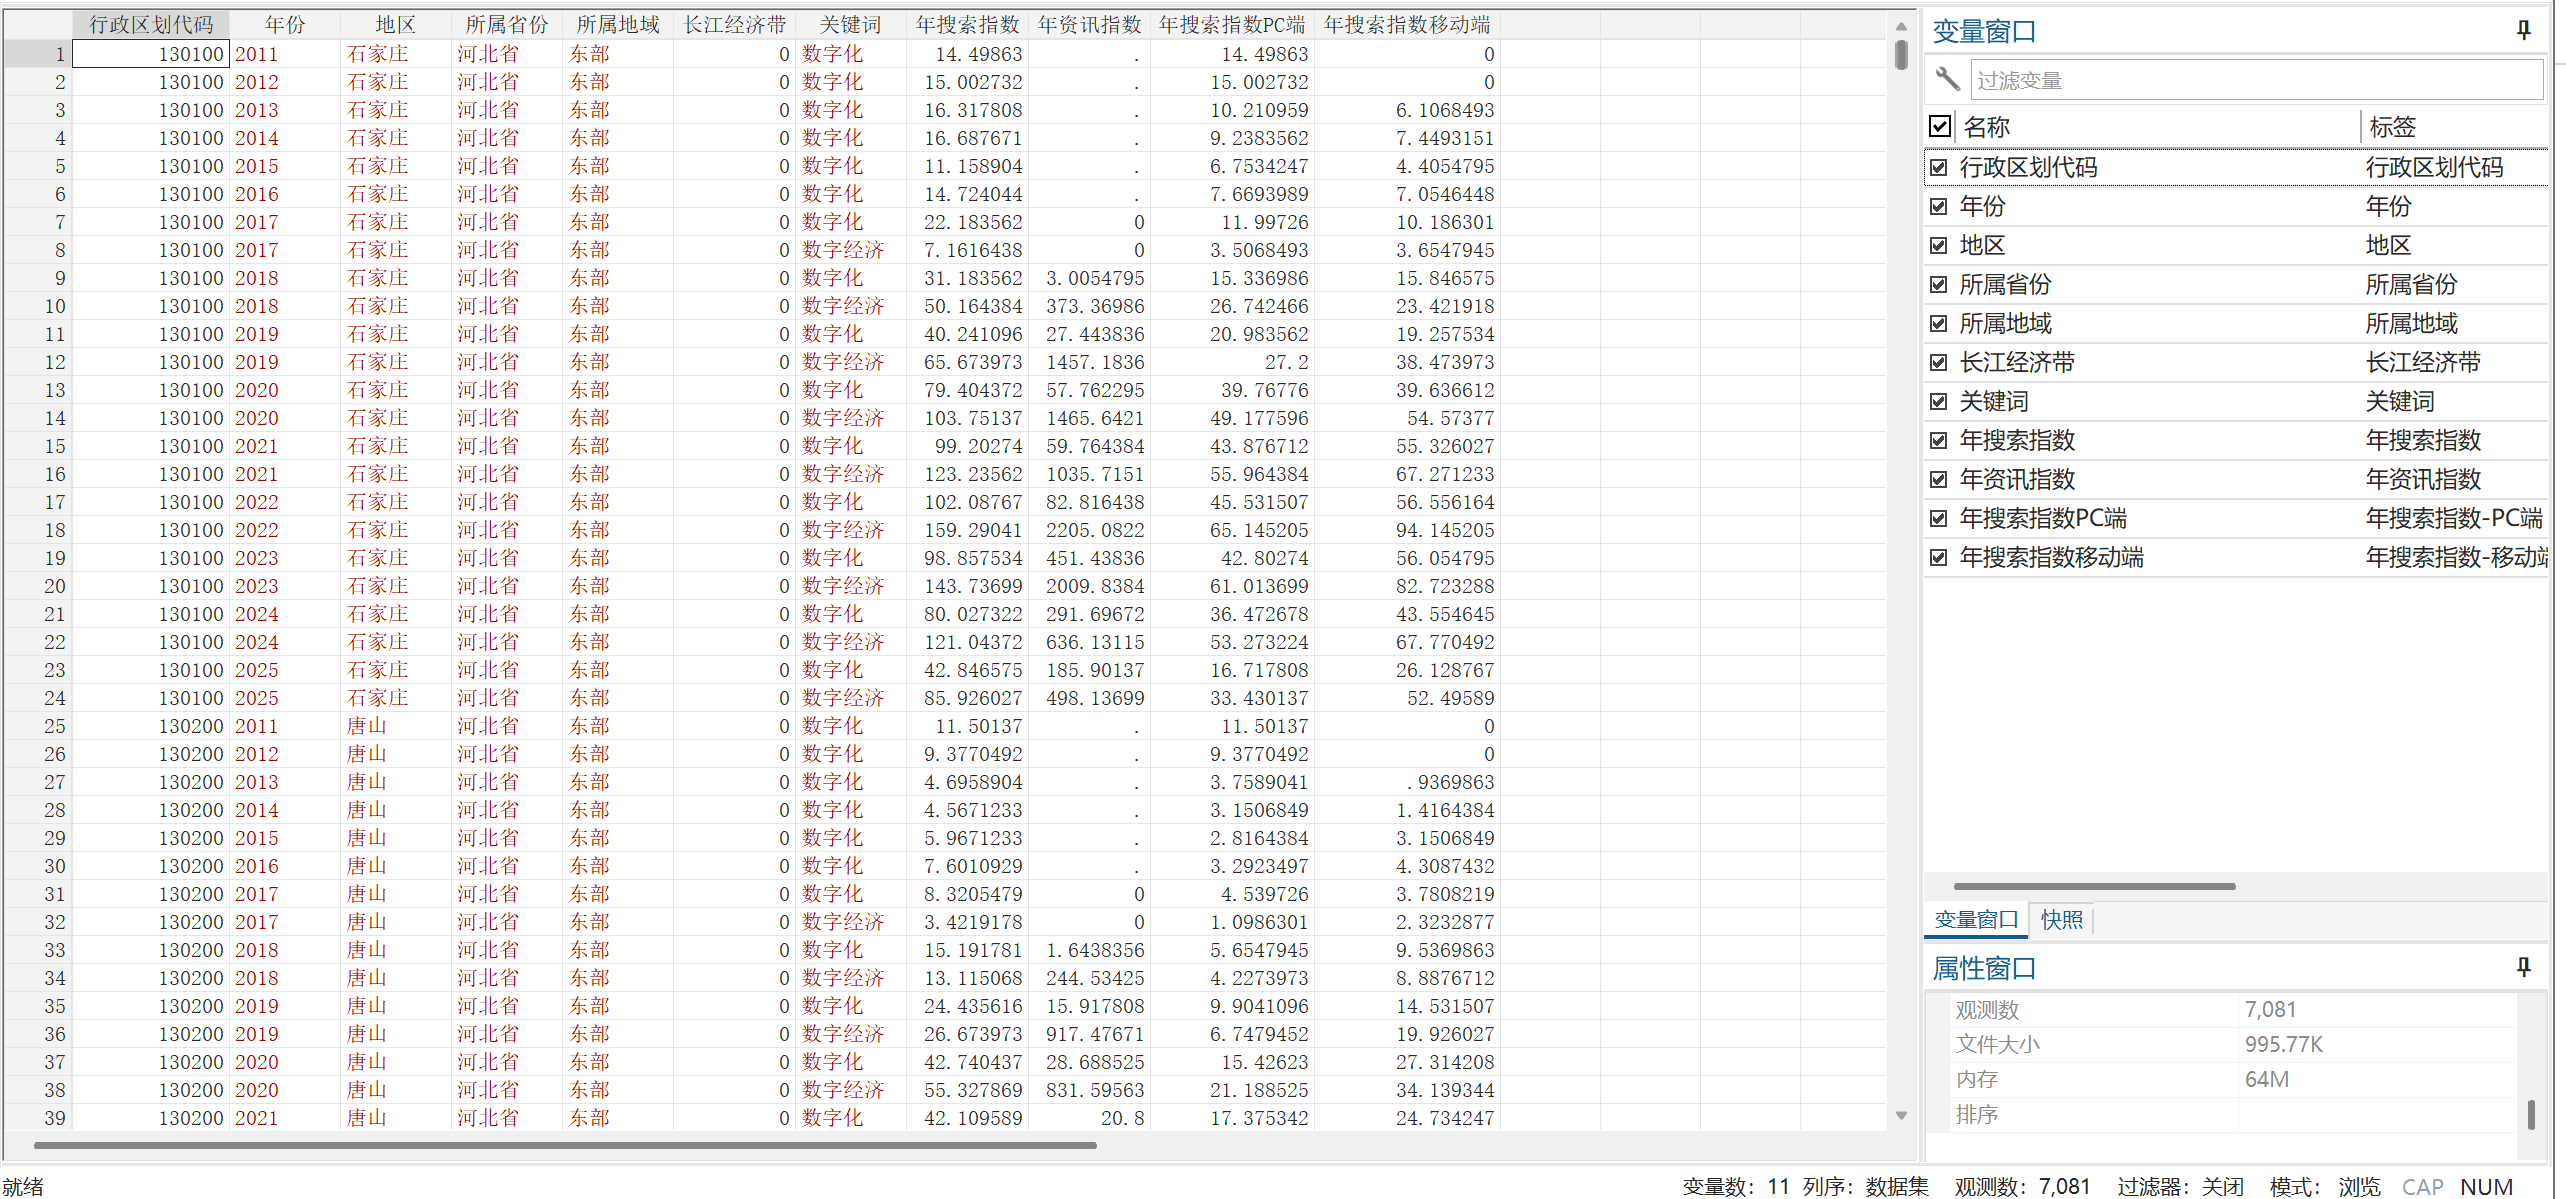2566x1199 pixels.
Task: Uncheck the 行政区划代码 variable checkbox
Action: coord(1939,167)
